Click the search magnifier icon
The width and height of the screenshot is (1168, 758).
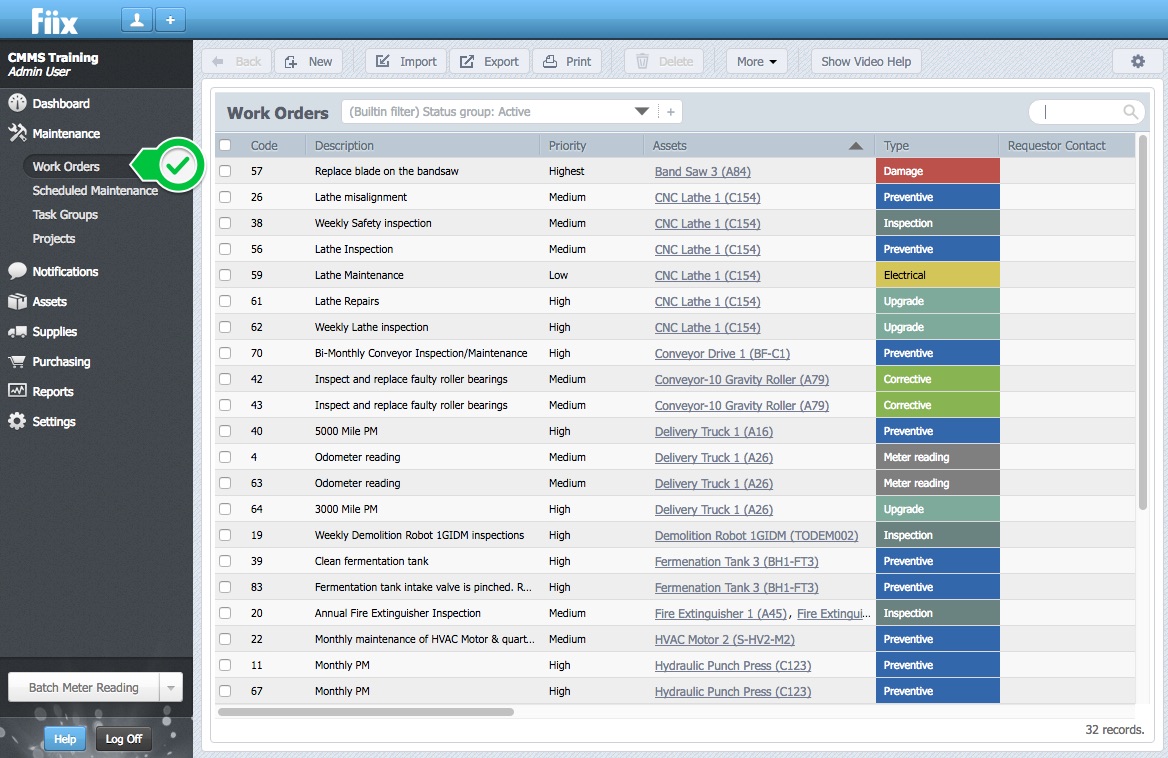(x=1130, y=112)
